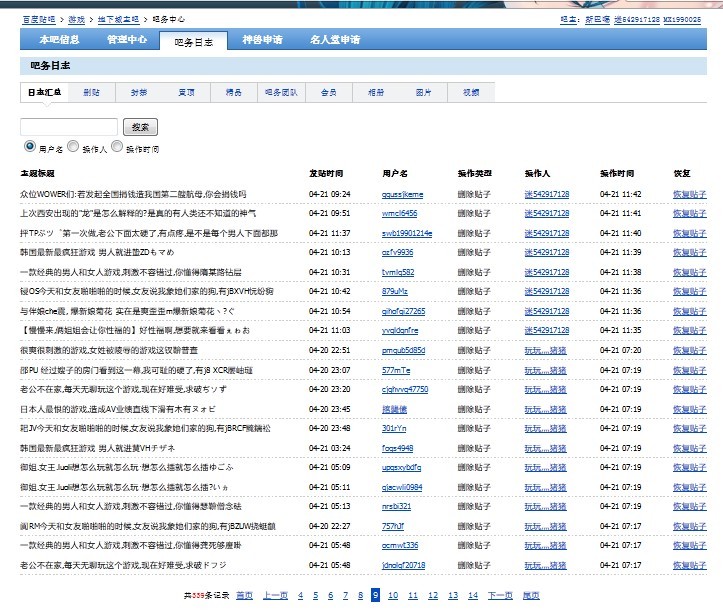Click the operation time 04-21 07:20 cell
Image resolution: width=723 pixels, height=611 pixels.
point(621,350)
